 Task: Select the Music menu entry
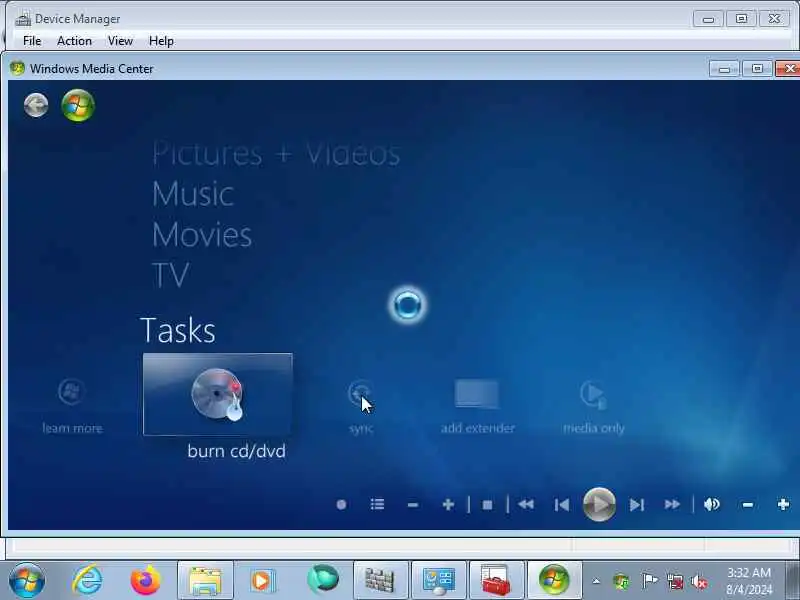pos(193,194)
